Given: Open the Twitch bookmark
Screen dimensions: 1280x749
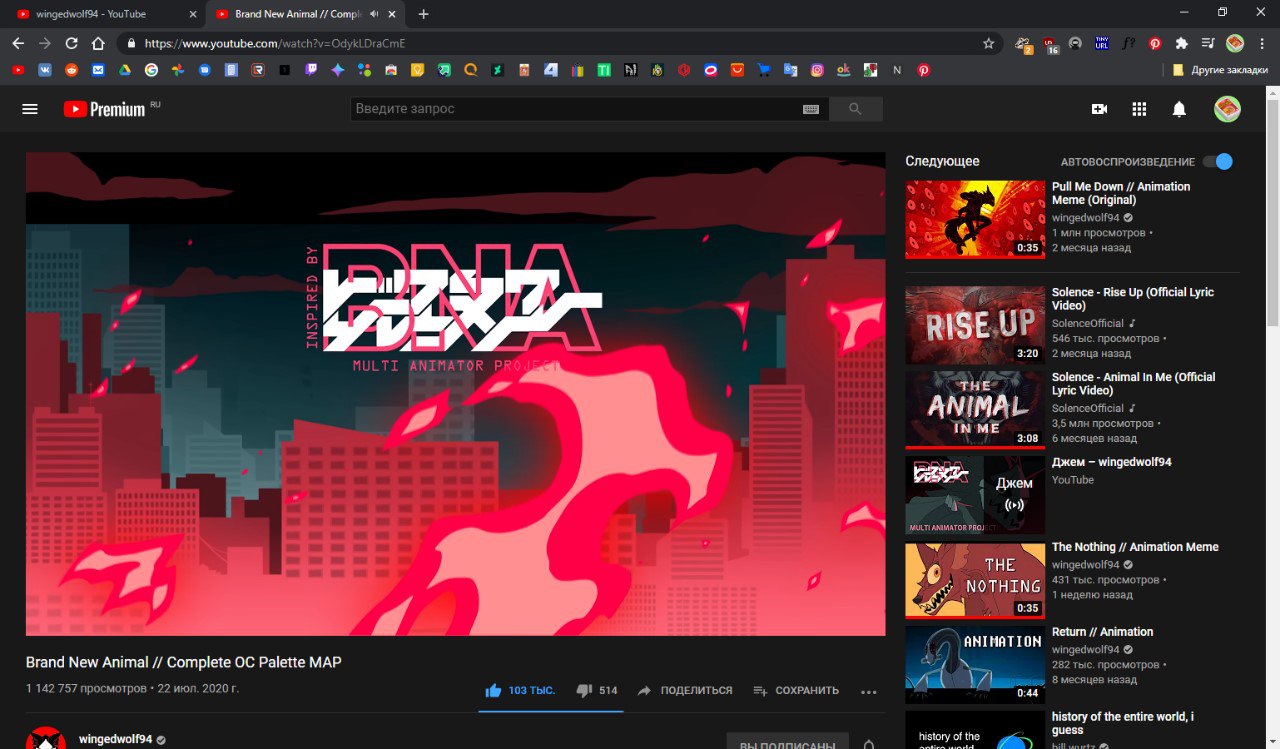Looking at the screenshot, I should point(311,70).
